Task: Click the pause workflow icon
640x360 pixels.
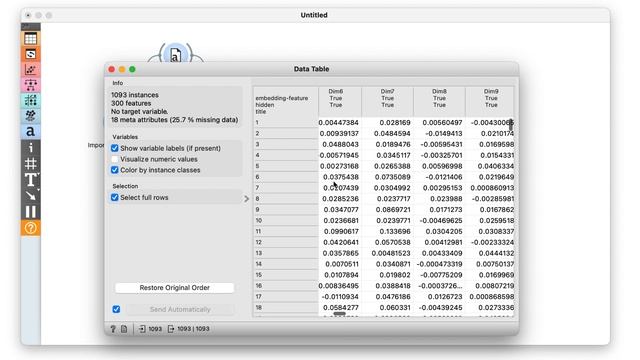Action: [31, 212]
